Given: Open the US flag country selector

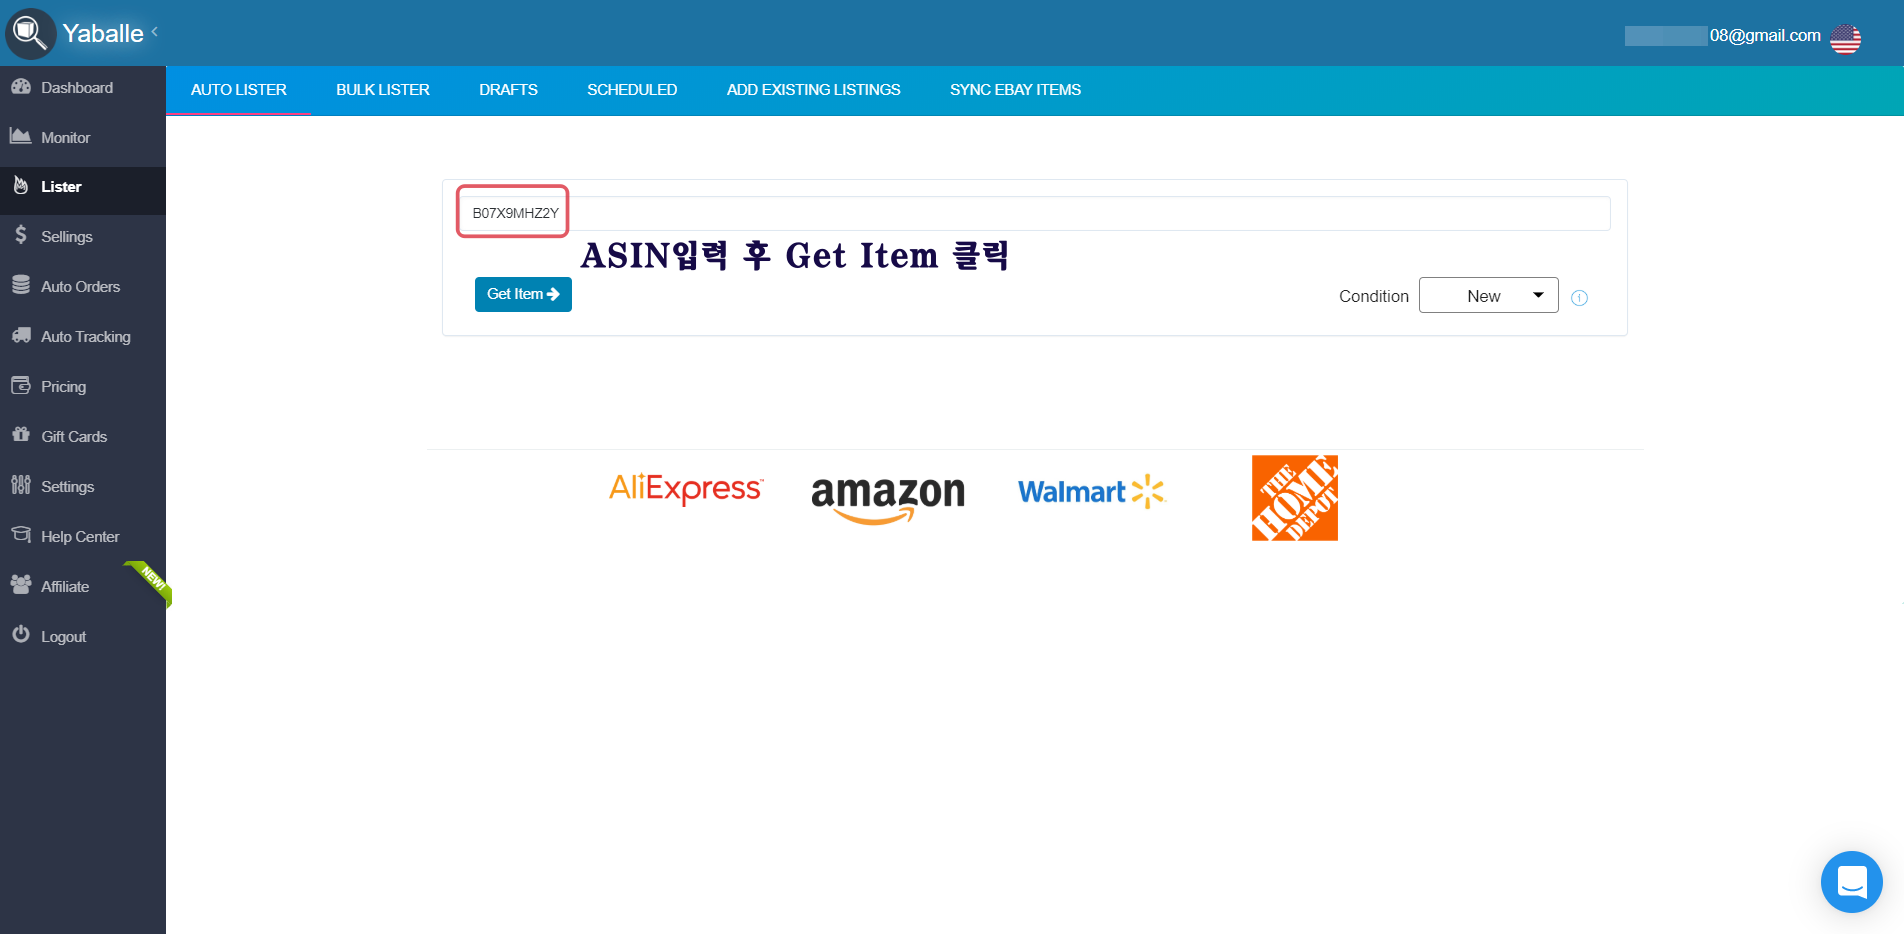Looking at the screenshot, I should 1845,39.
